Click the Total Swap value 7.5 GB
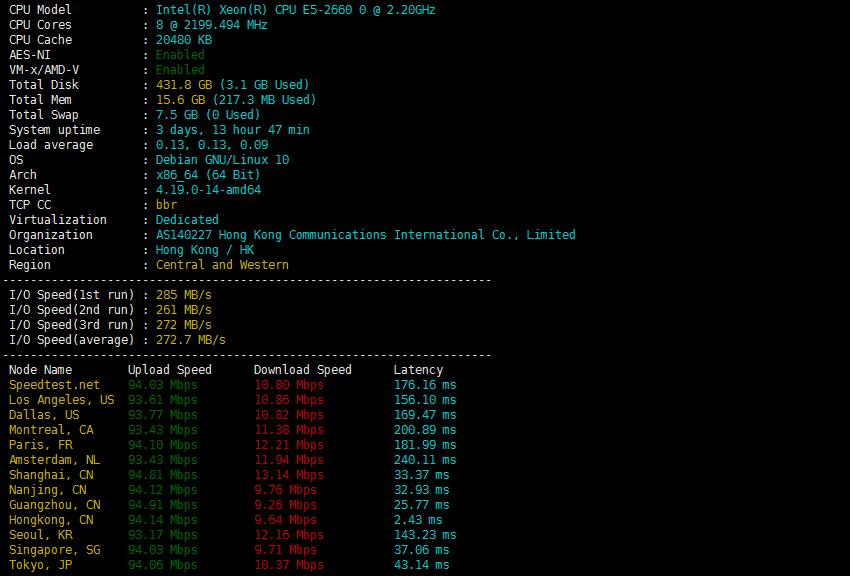This screenshot has height=576, width=850. click(x=208, y=115)
